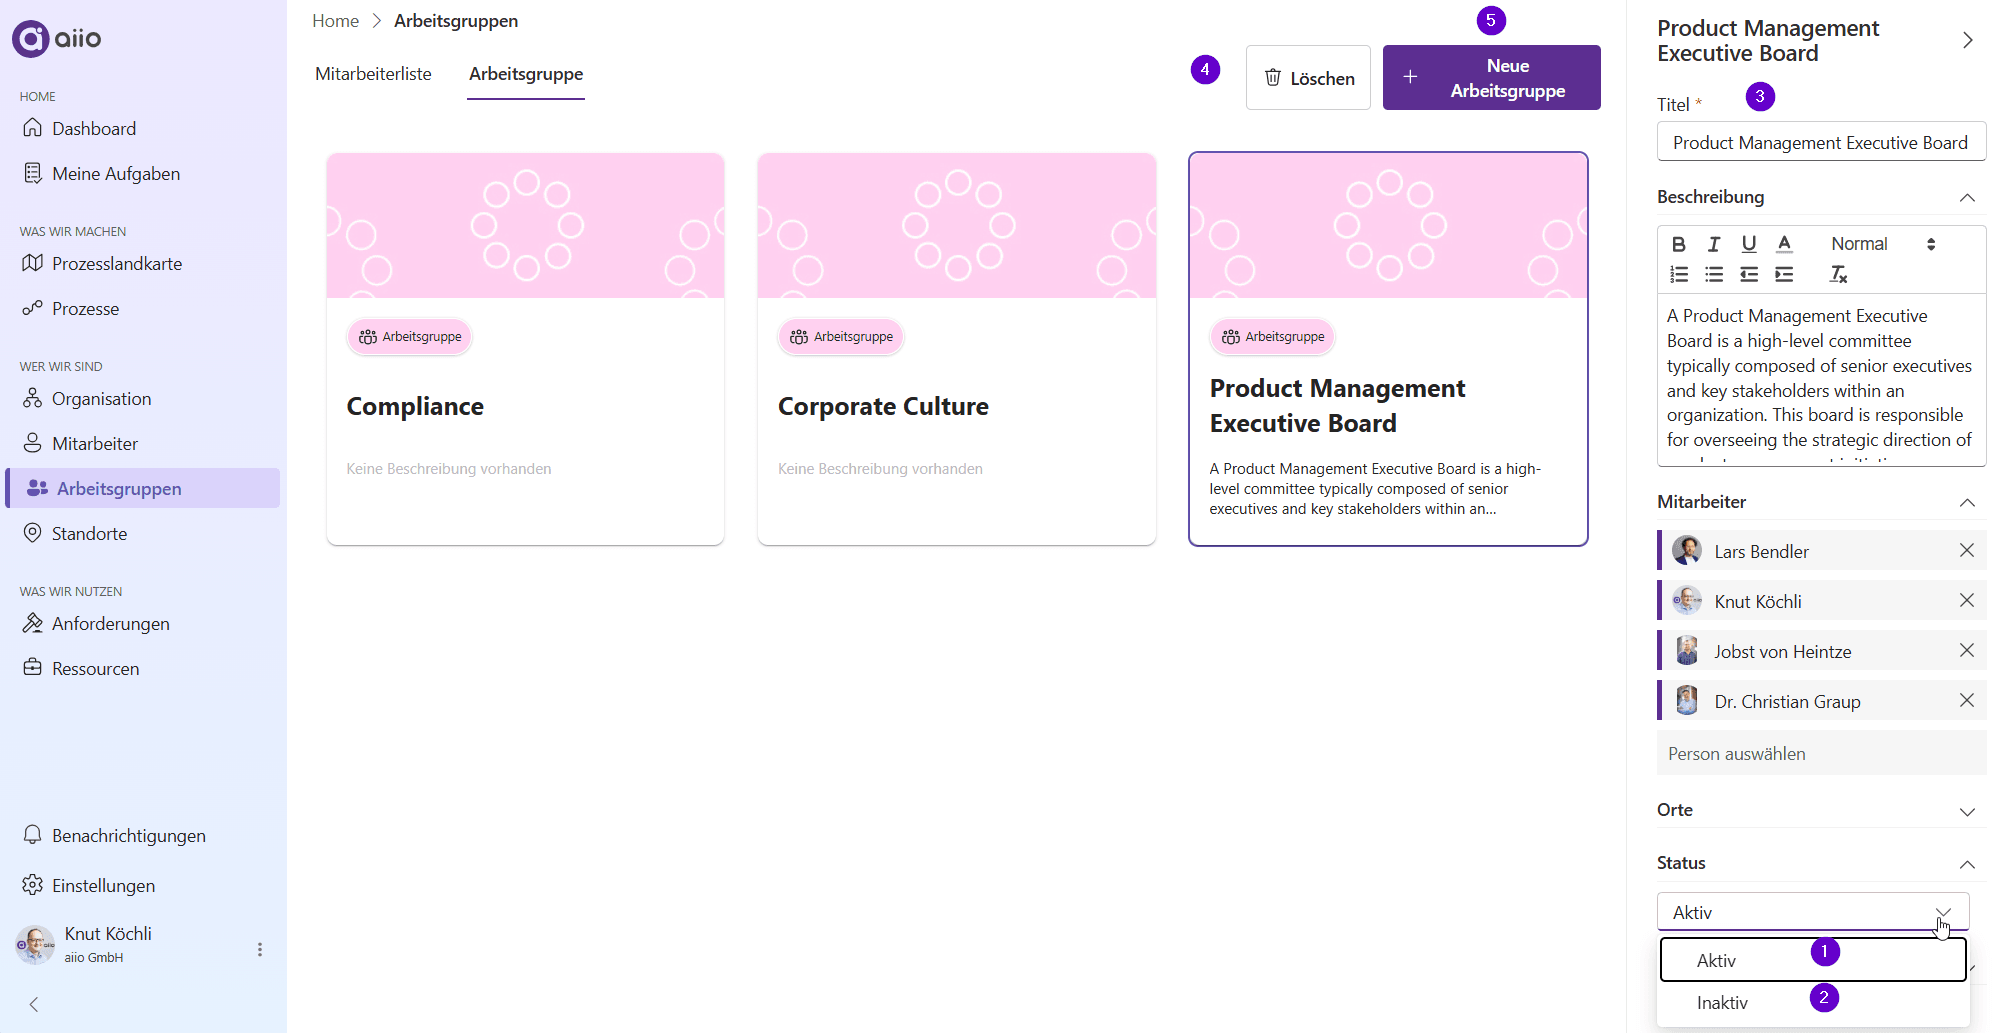Remove Knut Köchli from members

coord(1966,601)
